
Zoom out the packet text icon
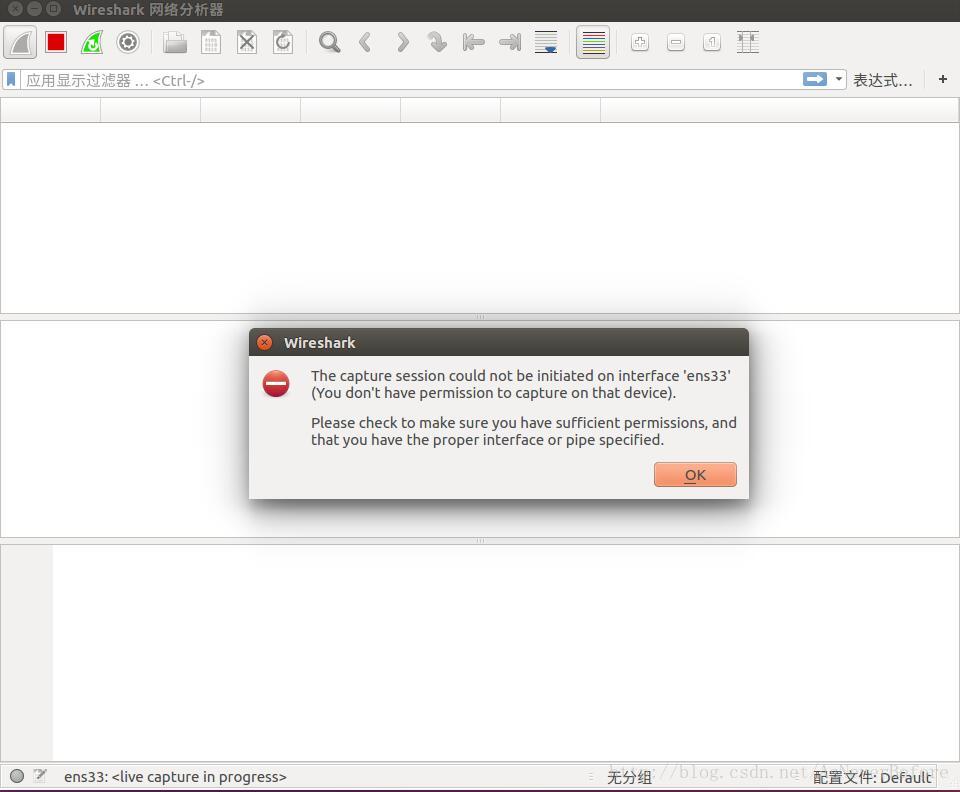[676, 42]
